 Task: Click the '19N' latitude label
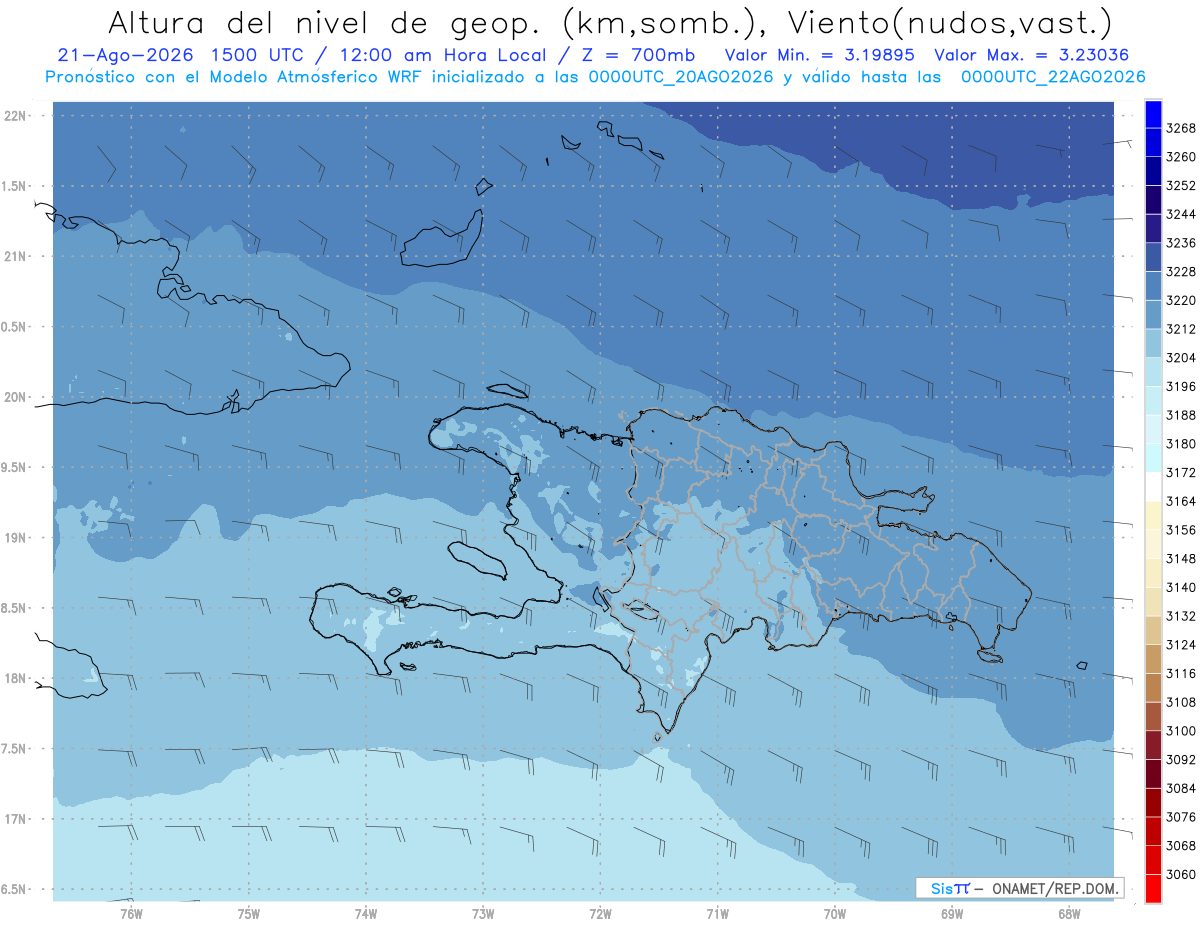click(x=17, y=538)
